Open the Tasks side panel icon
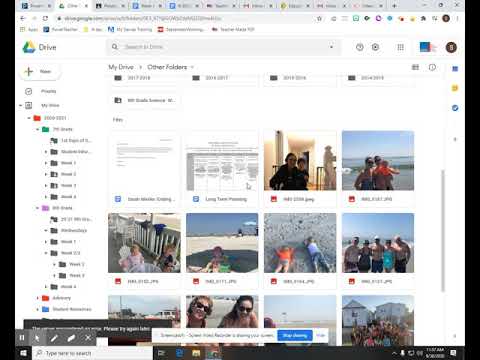 point(455,108)
